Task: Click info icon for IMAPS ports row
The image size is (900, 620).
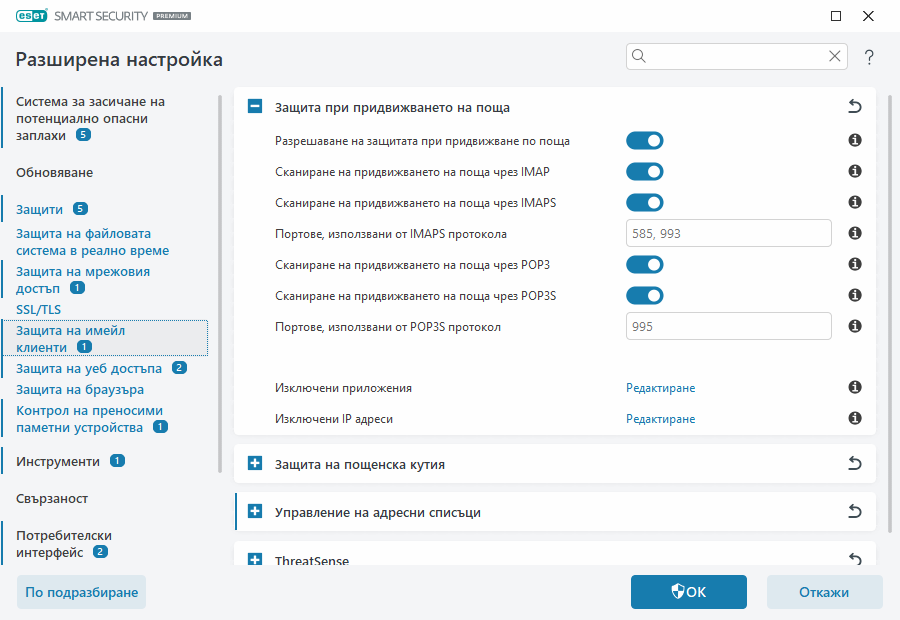Action: coord(855,234)
